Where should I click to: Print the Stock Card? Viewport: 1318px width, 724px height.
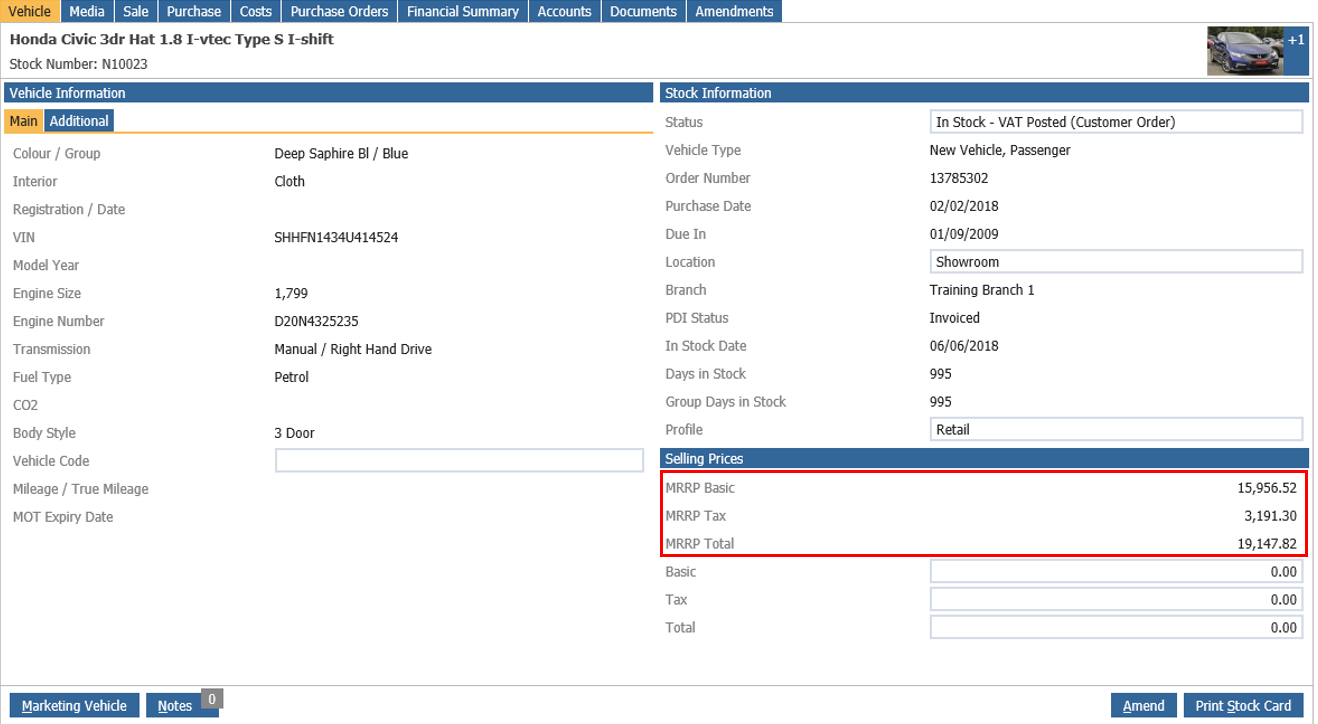click(1243, 706)
